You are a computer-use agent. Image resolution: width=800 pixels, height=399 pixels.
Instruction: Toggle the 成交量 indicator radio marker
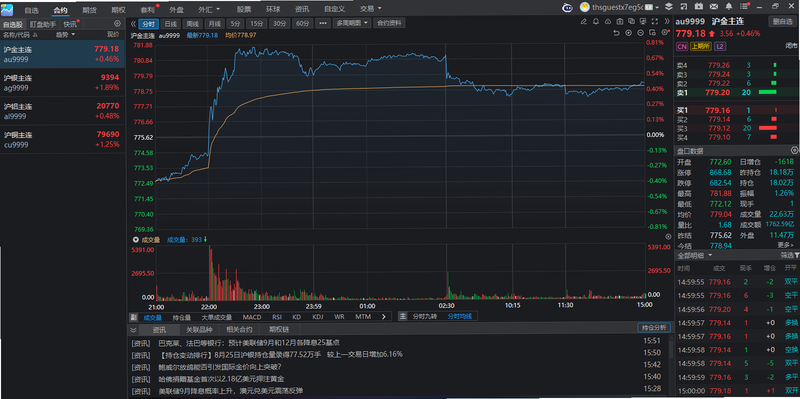[x=136, y=239]
